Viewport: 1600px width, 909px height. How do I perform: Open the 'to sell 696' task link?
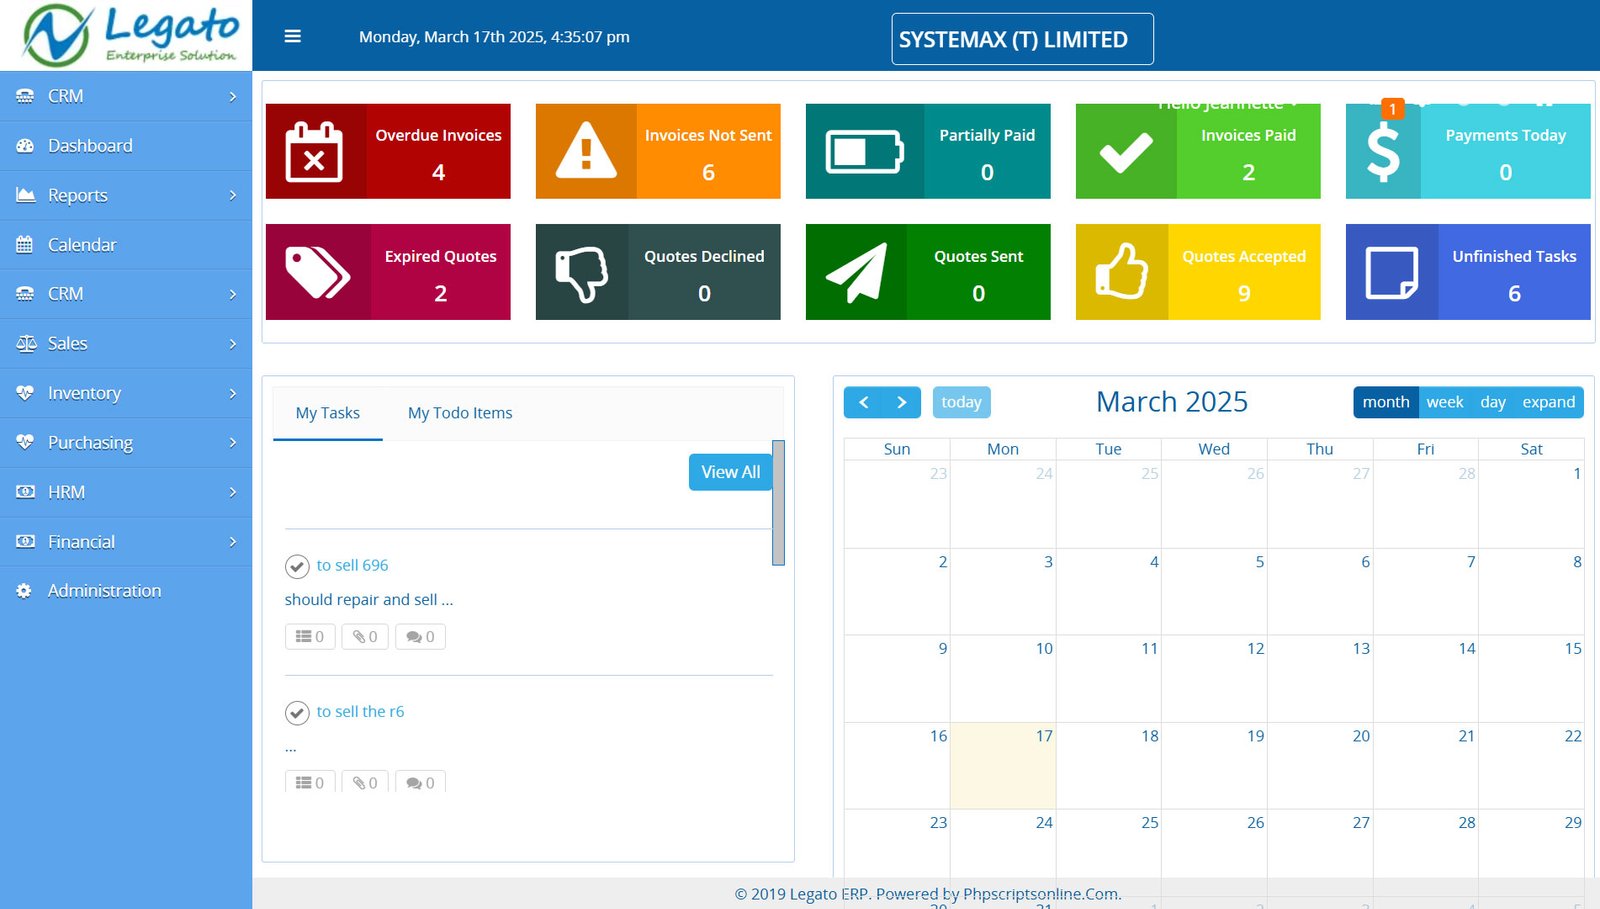click(x=352, y=566)
